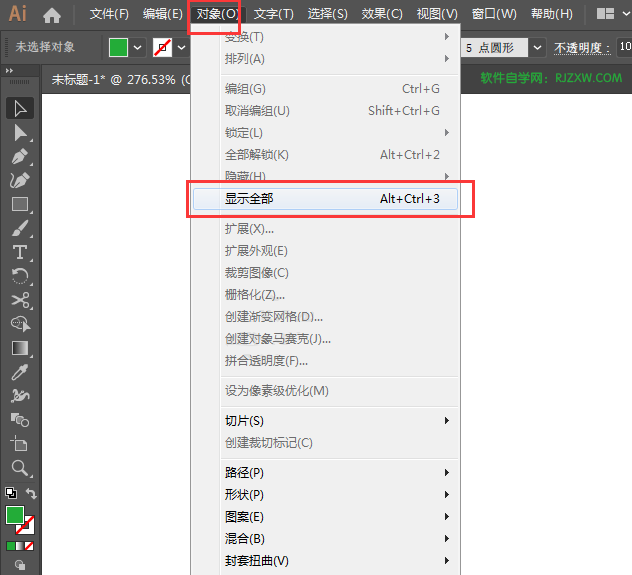Select the Symbol Sprayer tool
Viewport: 632px width, 575px height.
click(x=20, y=396)
